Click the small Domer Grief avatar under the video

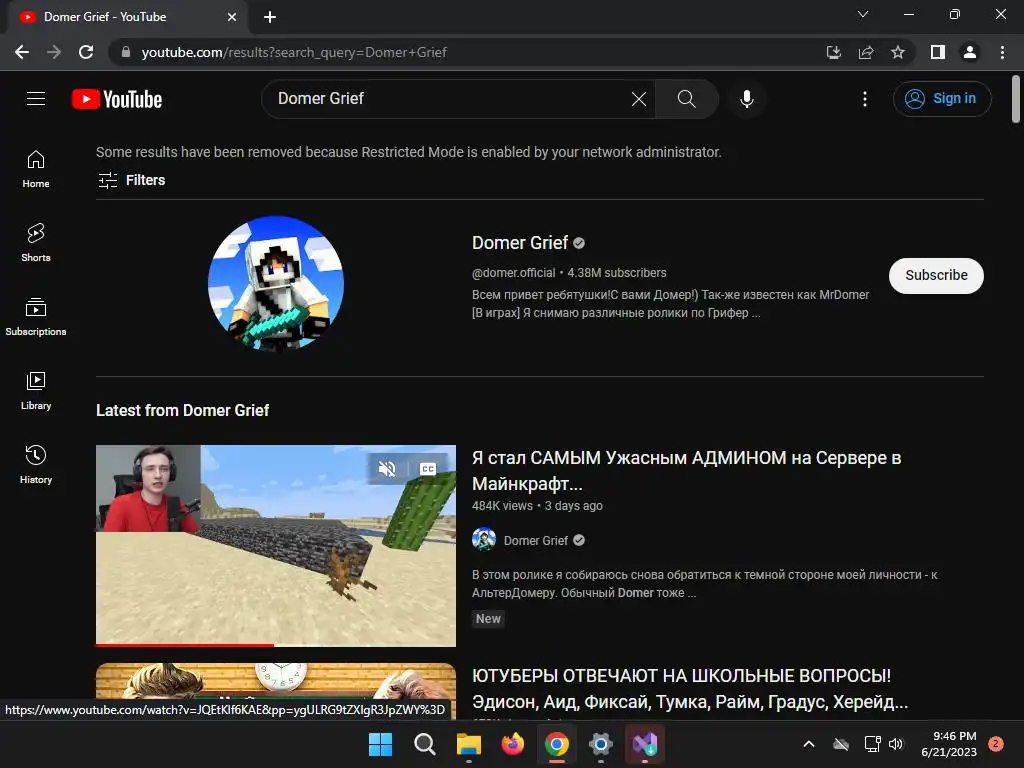484,539
